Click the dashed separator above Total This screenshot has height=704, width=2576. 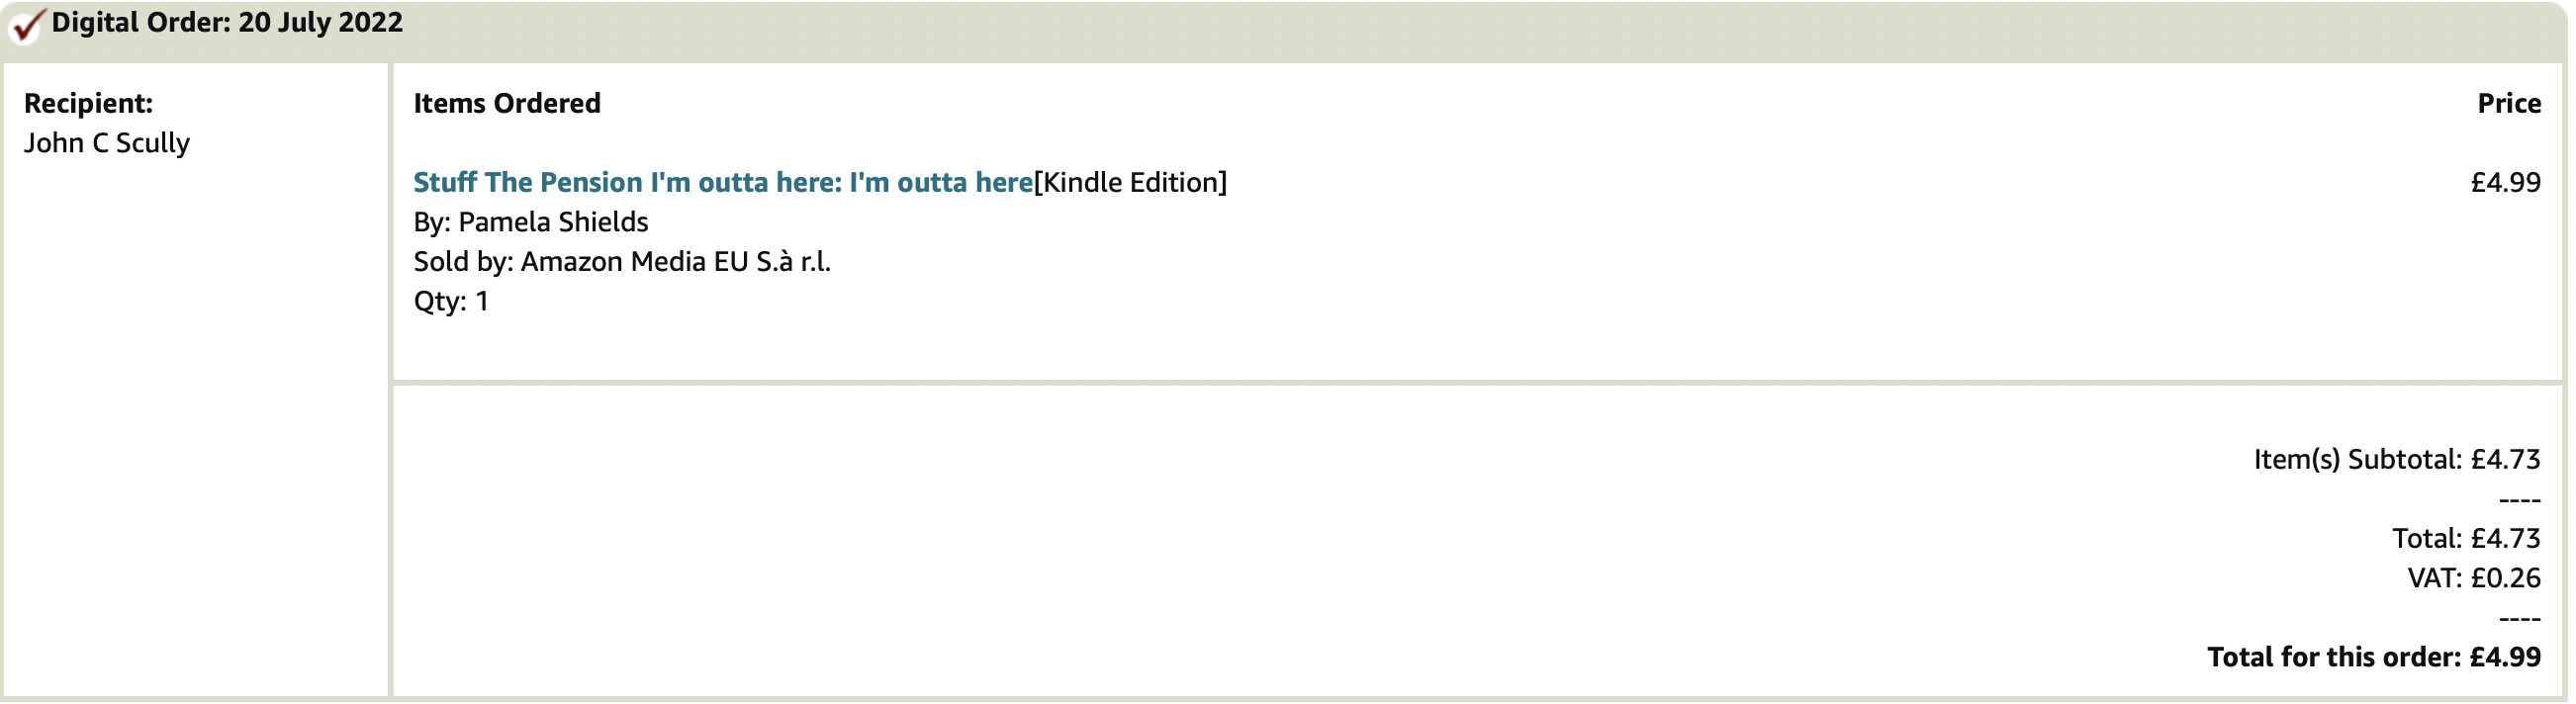[x=2520, y=499]
